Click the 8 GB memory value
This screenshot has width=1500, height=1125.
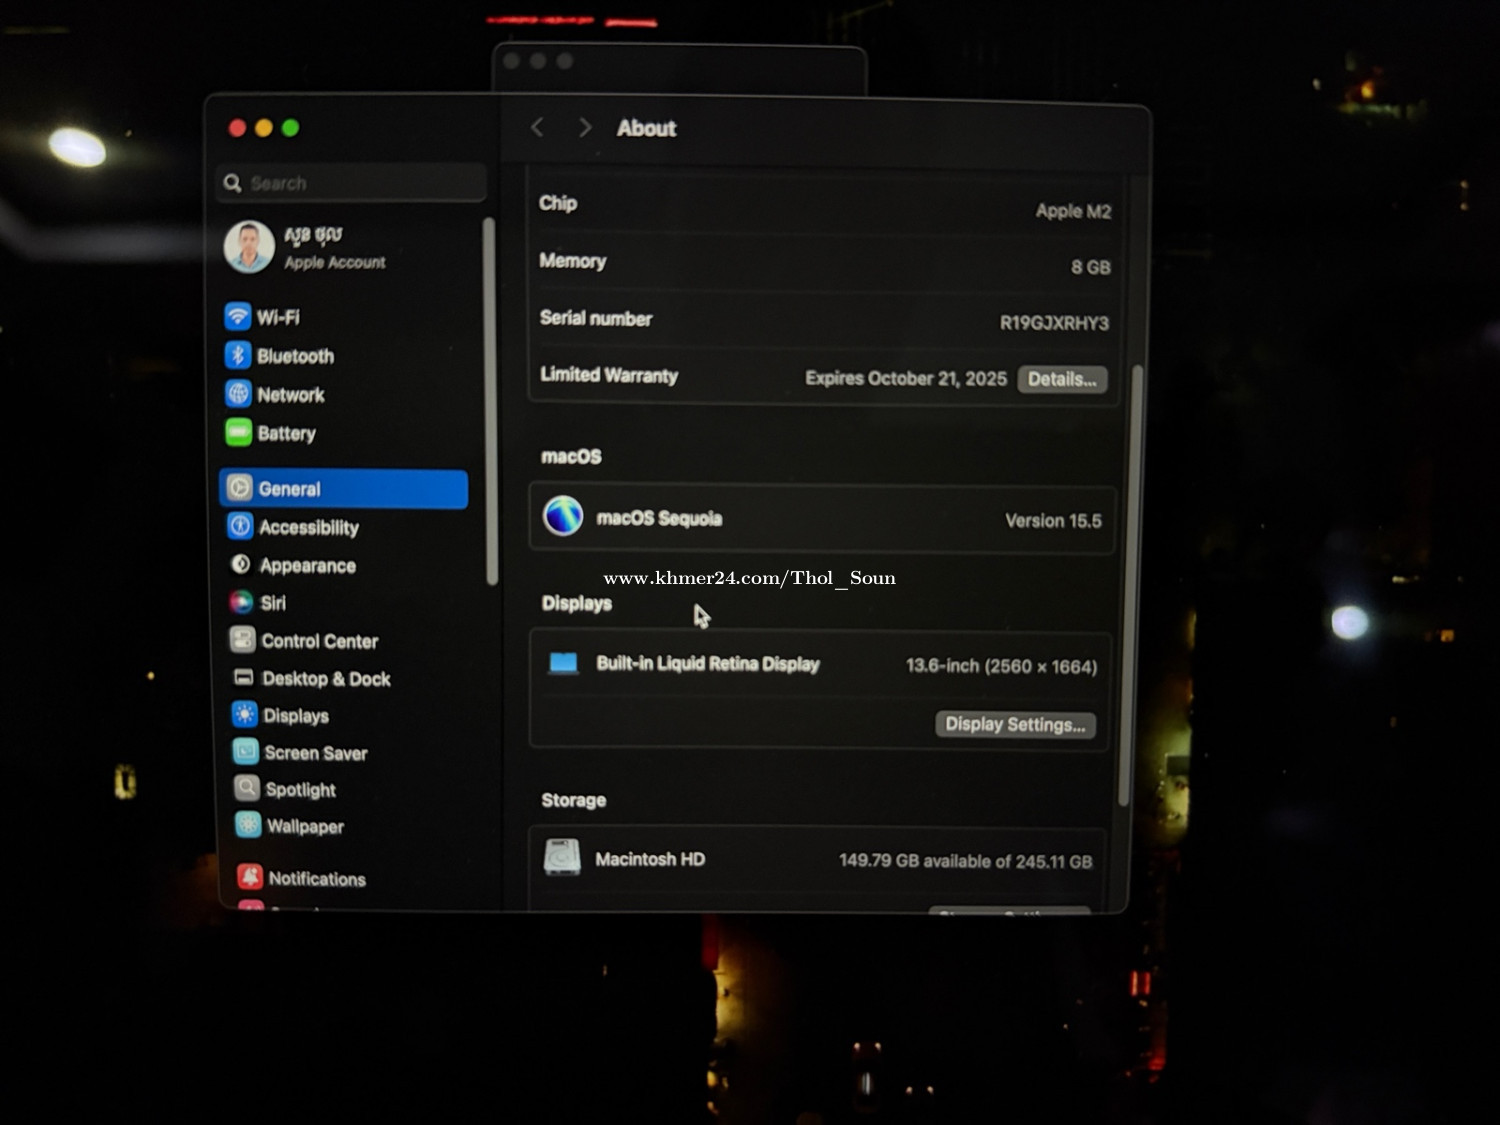point(1091,267)
